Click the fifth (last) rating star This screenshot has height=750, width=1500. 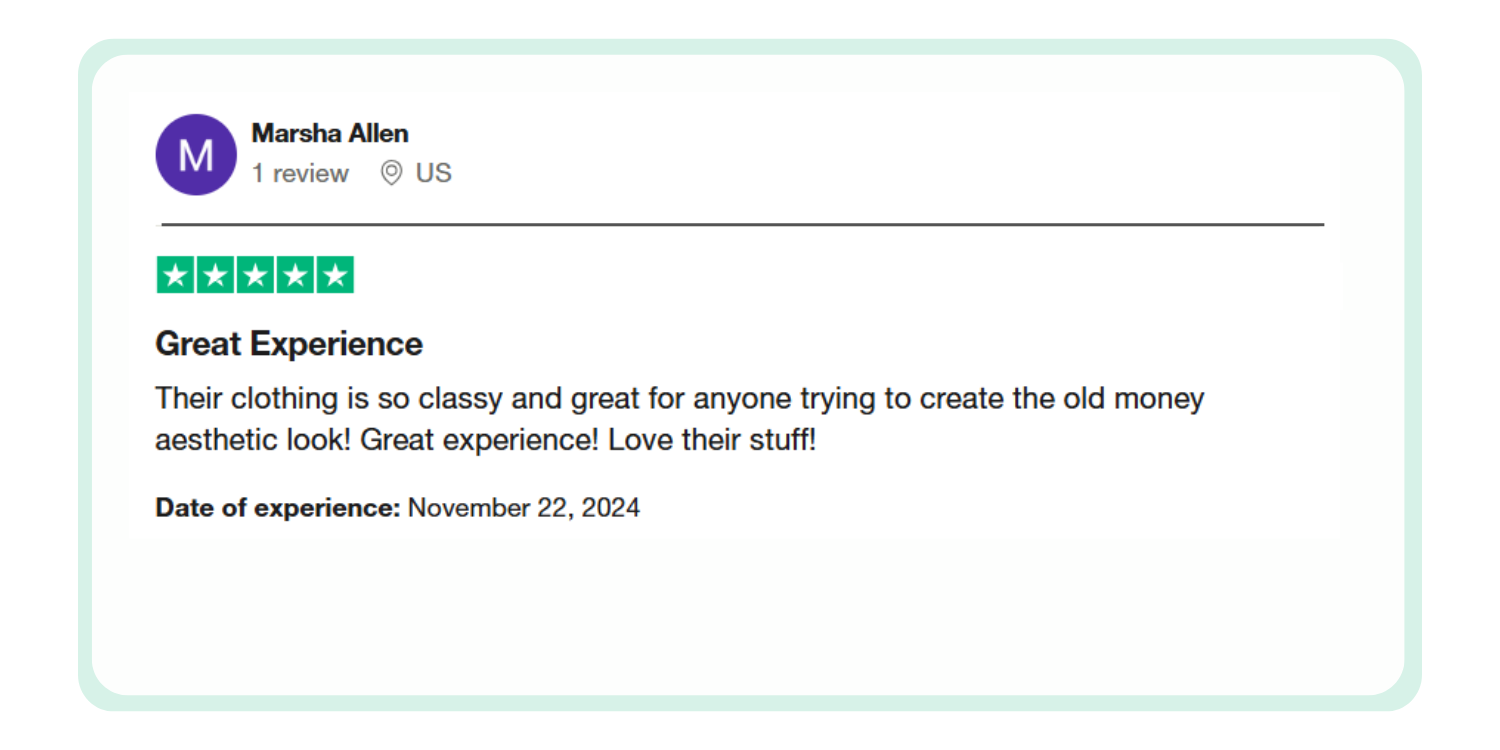335,275
